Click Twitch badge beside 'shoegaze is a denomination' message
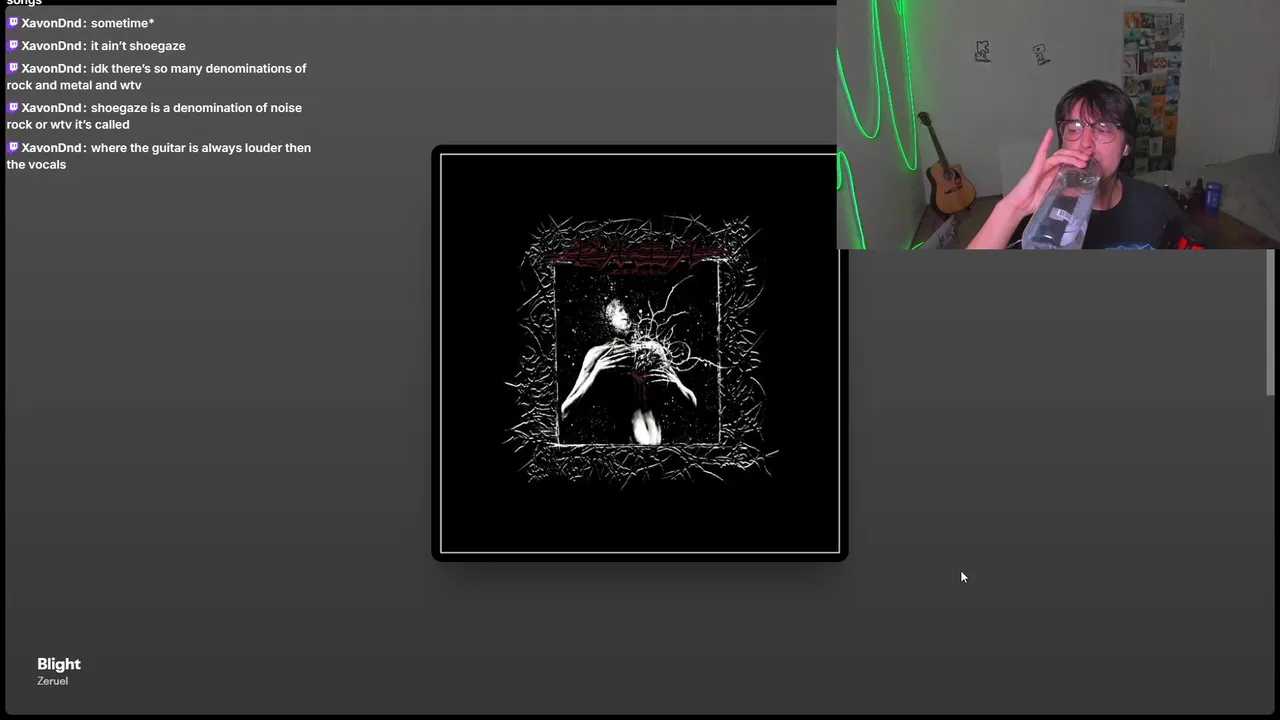The width and height of the screenshot is (1280, 720). 13,107
